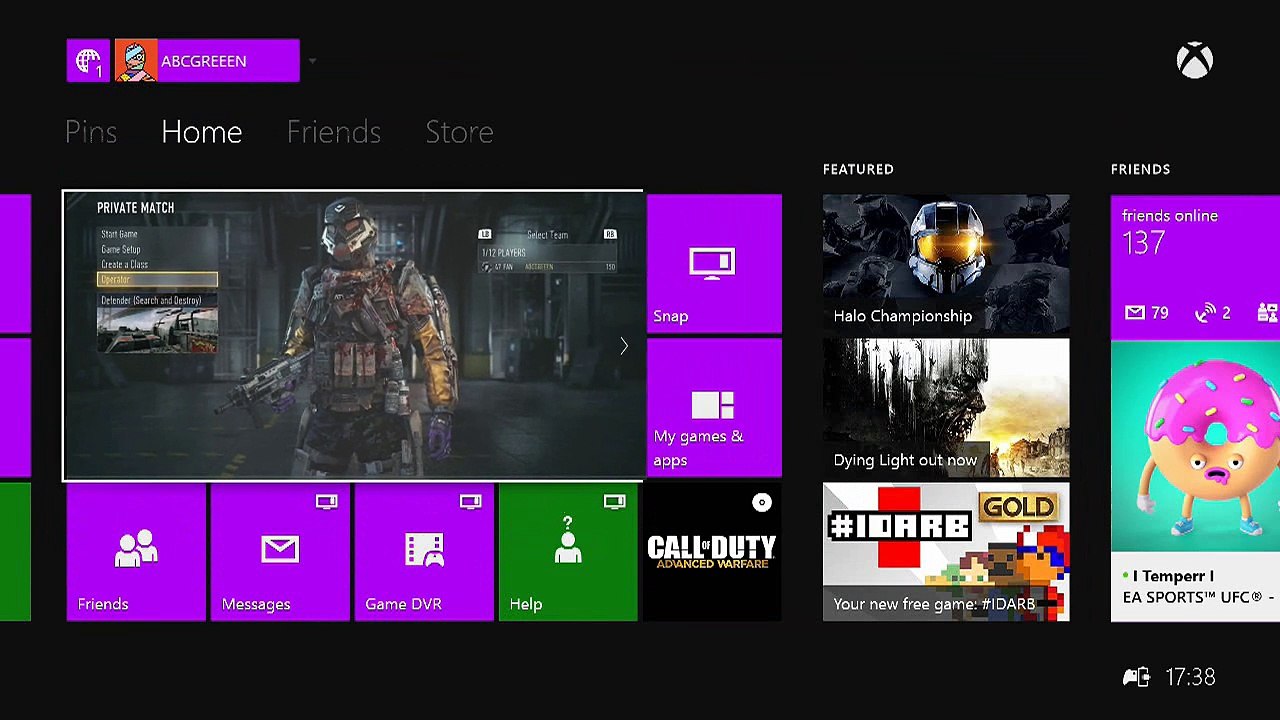Viewport: 1280px width, 720px height.
Task: Open the free game #IDARB tile
Action: coord(946,552)
